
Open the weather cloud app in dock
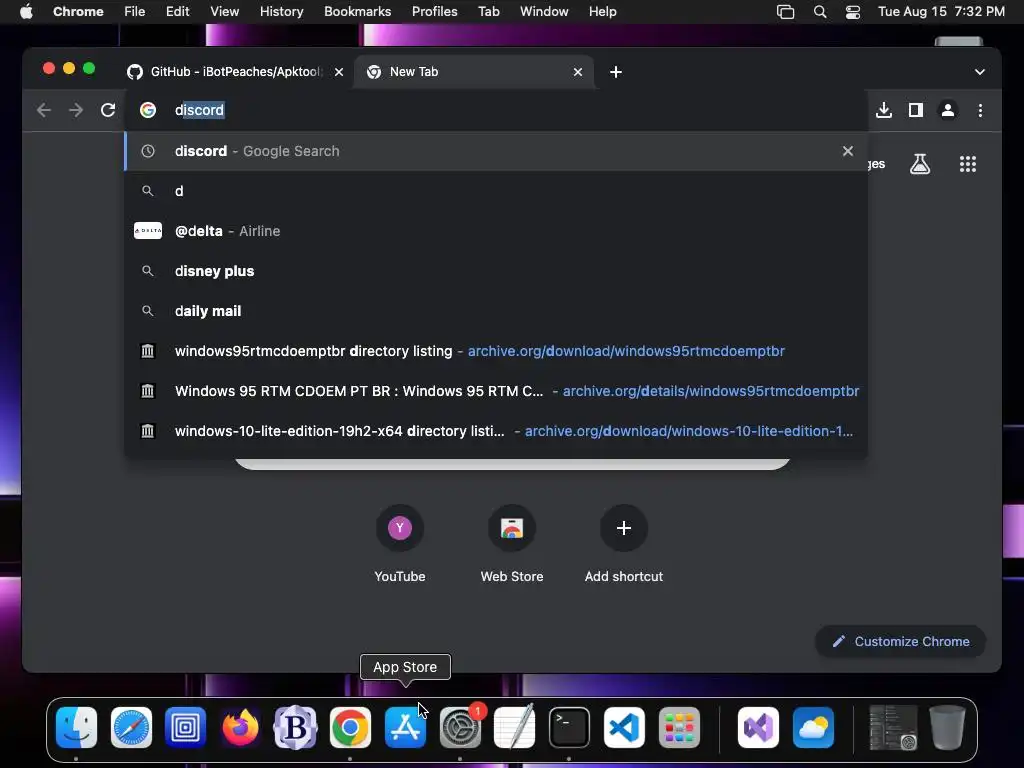813,727
